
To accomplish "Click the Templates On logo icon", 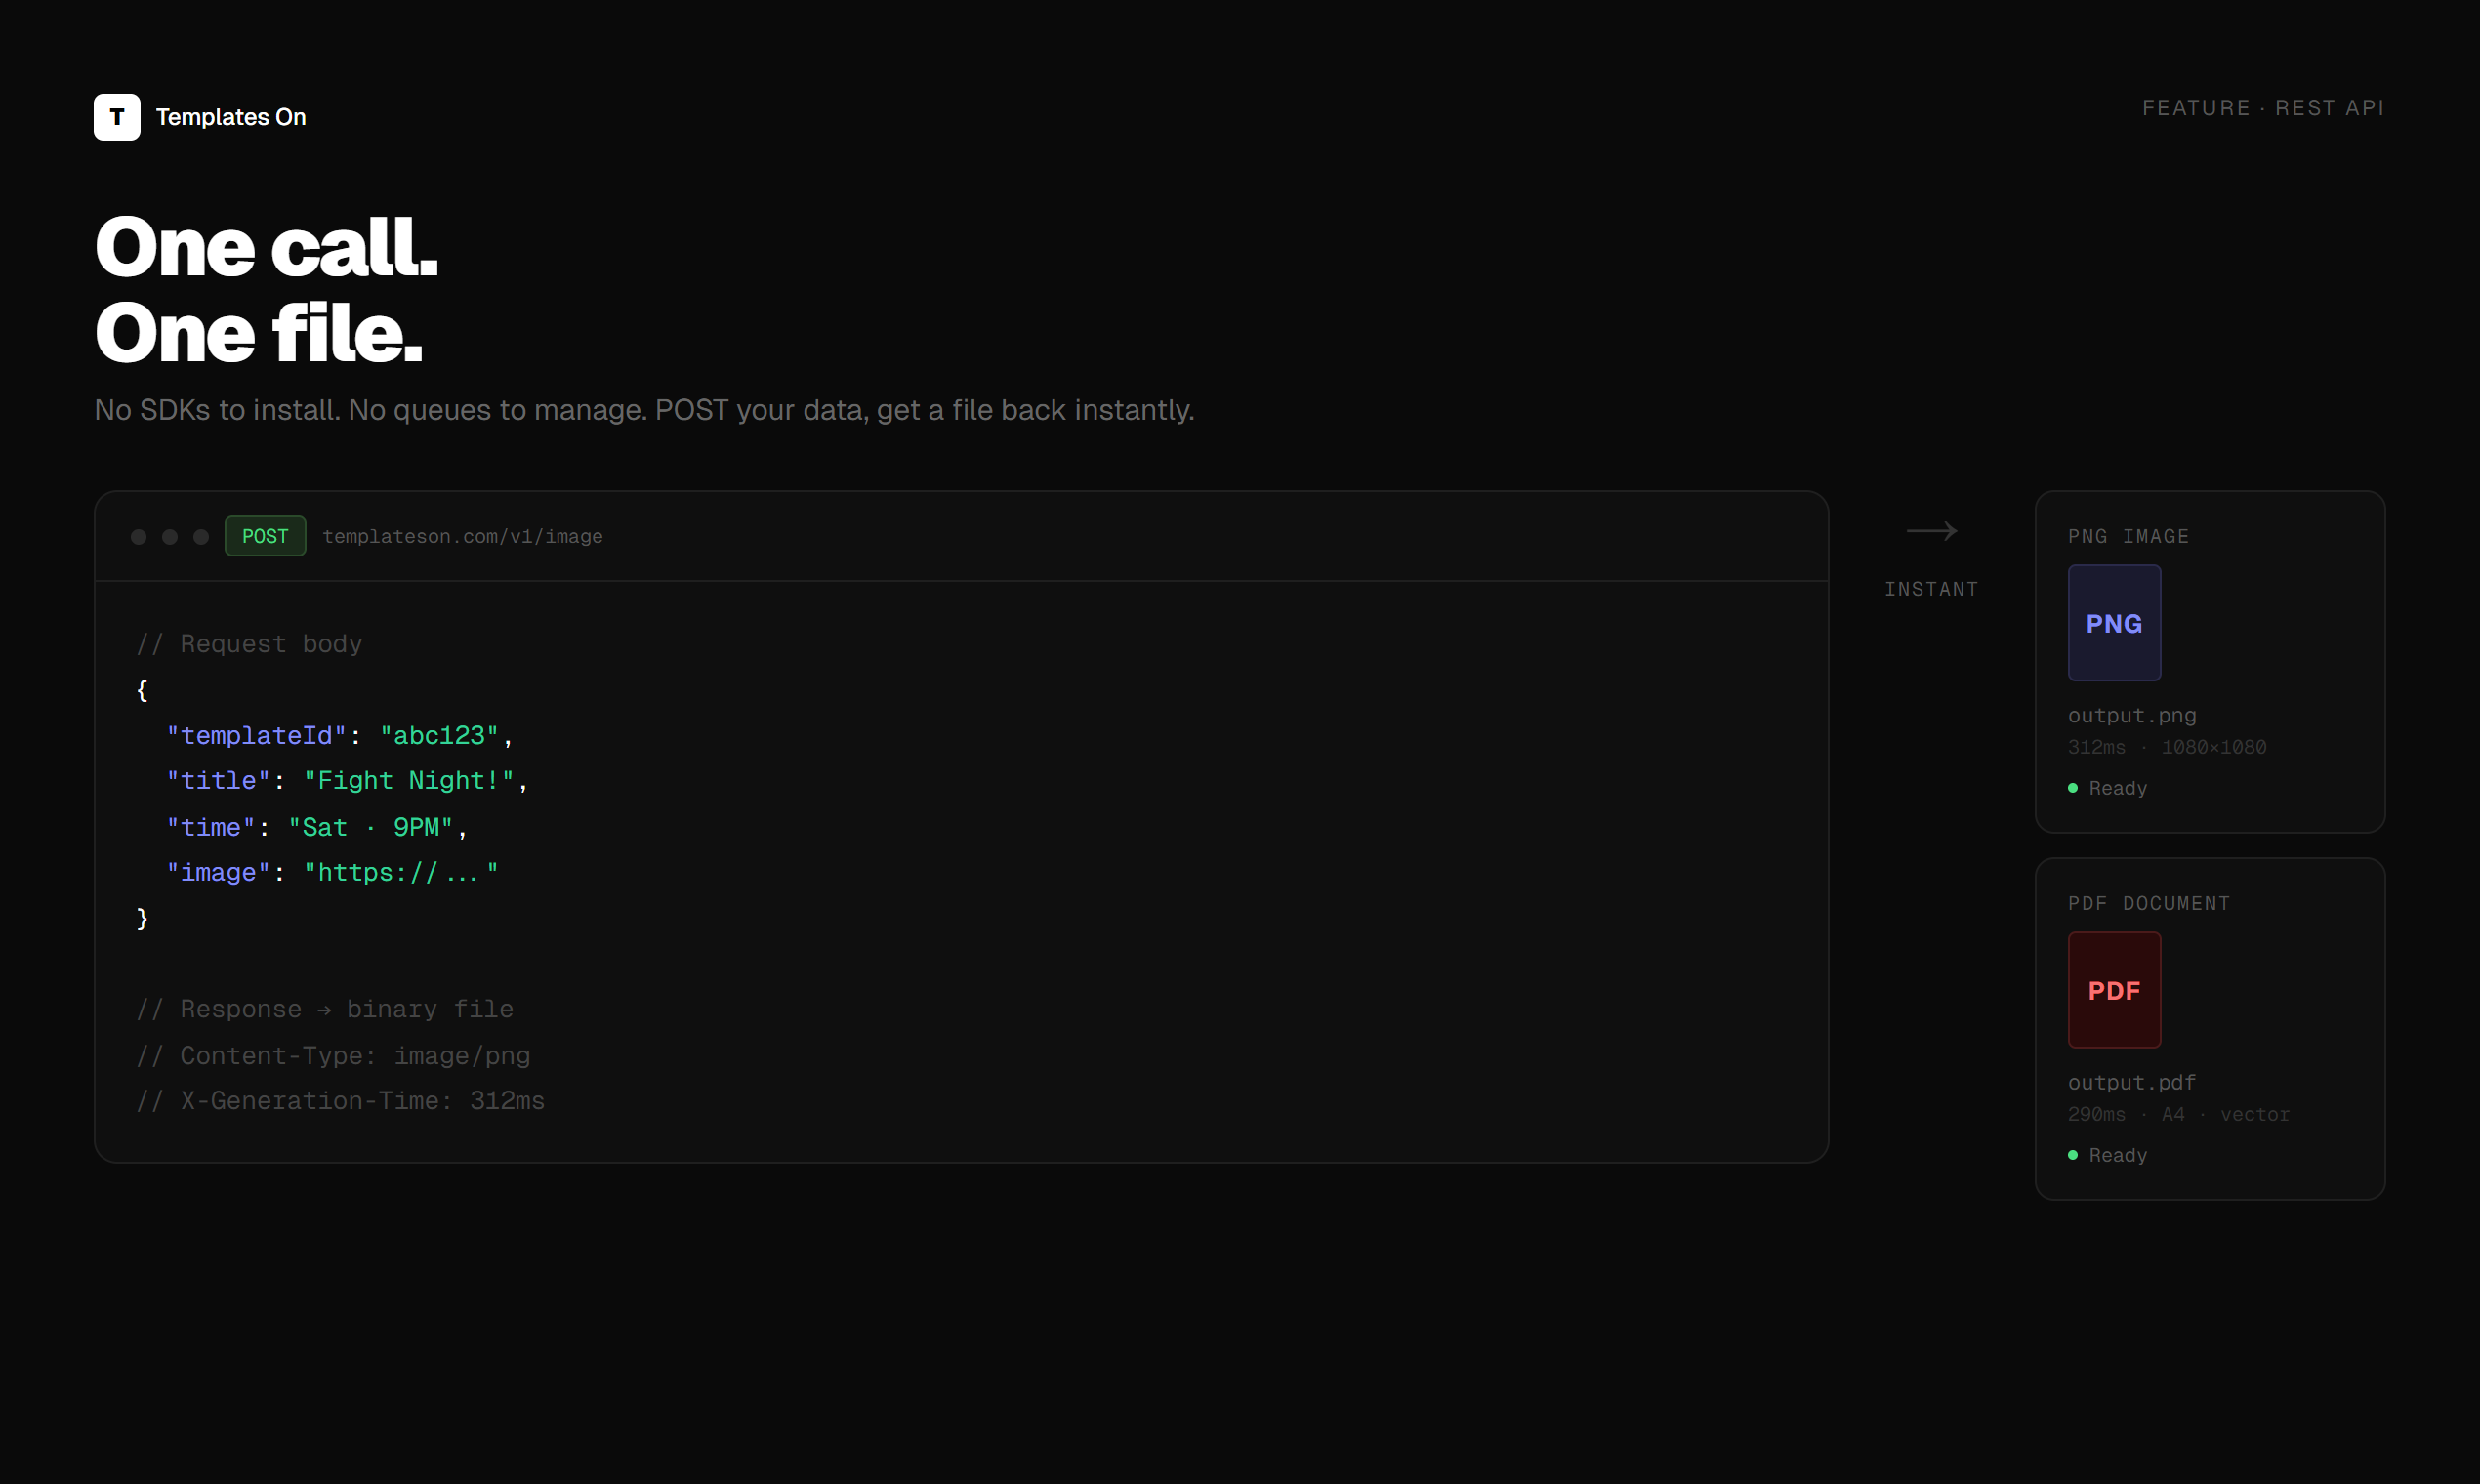I will click(x=117, y=117).
